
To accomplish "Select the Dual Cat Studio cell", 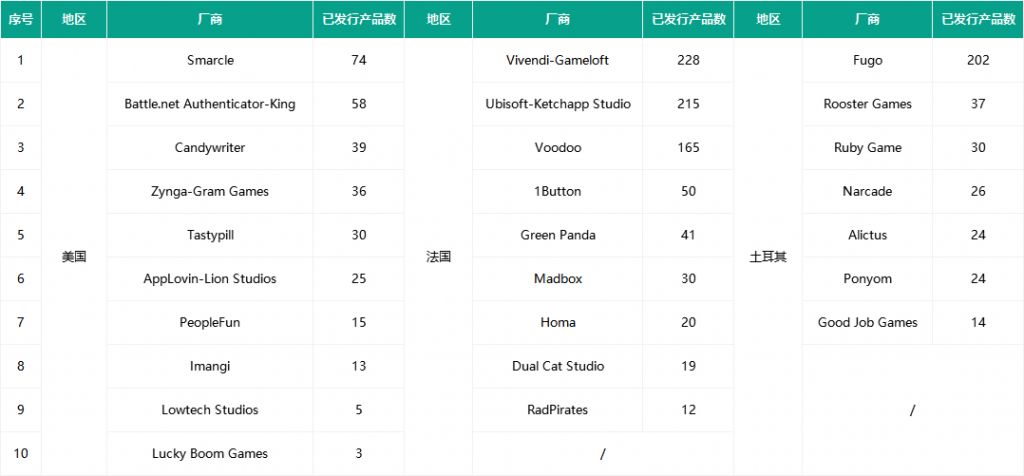I will [558, 366].
